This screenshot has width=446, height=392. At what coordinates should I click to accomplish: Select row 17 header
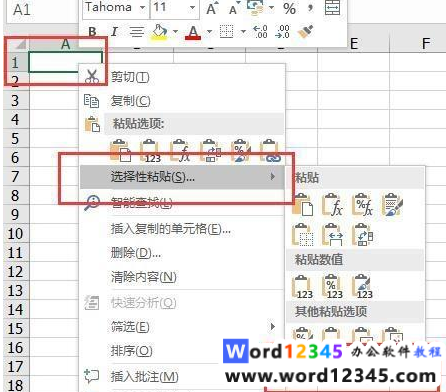pos(15,367)
